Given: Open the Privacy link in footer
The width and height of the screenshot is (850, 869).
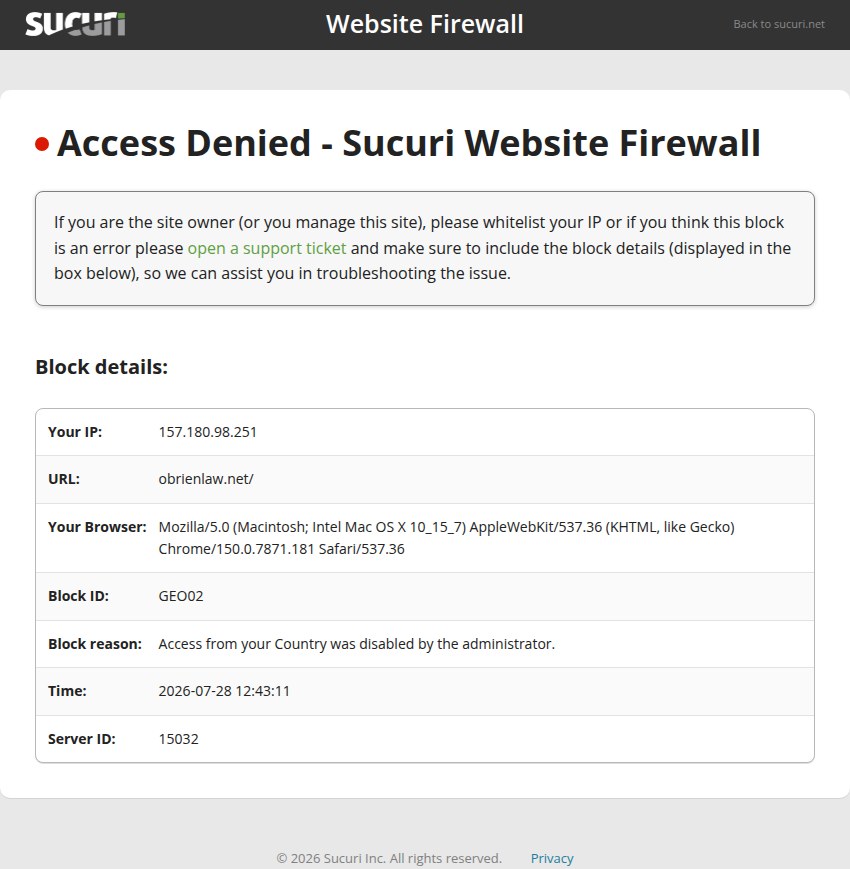Looking at the screenshot, I should coord(552,858).
